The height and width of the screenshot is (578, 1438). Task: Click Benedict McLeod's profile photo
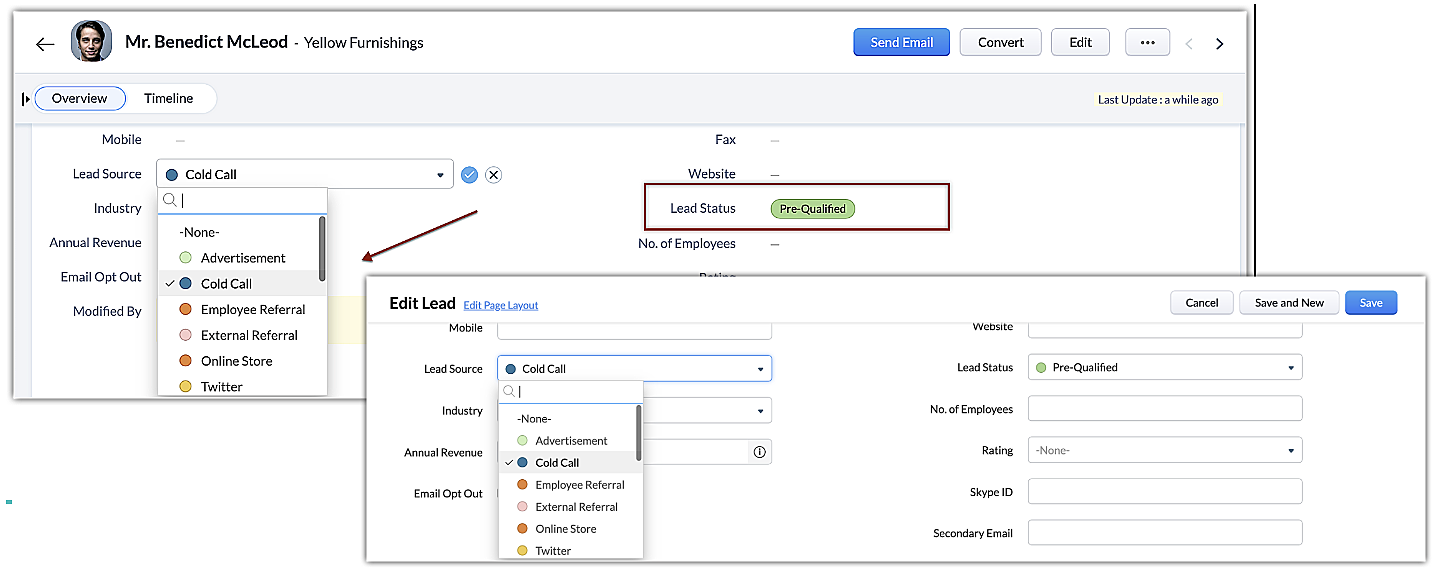click(x=91, y=42)
